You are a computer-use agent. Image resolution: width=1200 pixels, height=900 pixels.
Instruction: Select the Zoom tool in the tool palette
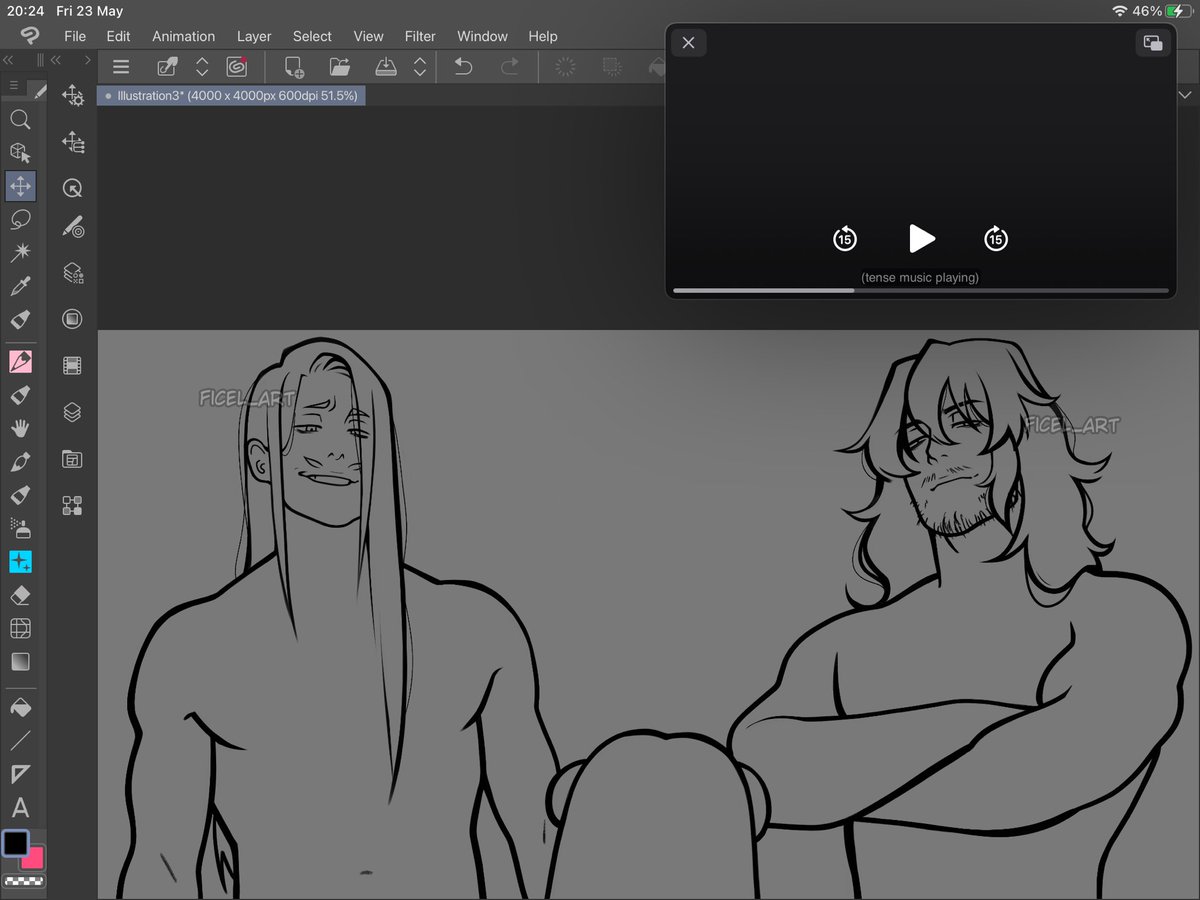tap(21, 120)
